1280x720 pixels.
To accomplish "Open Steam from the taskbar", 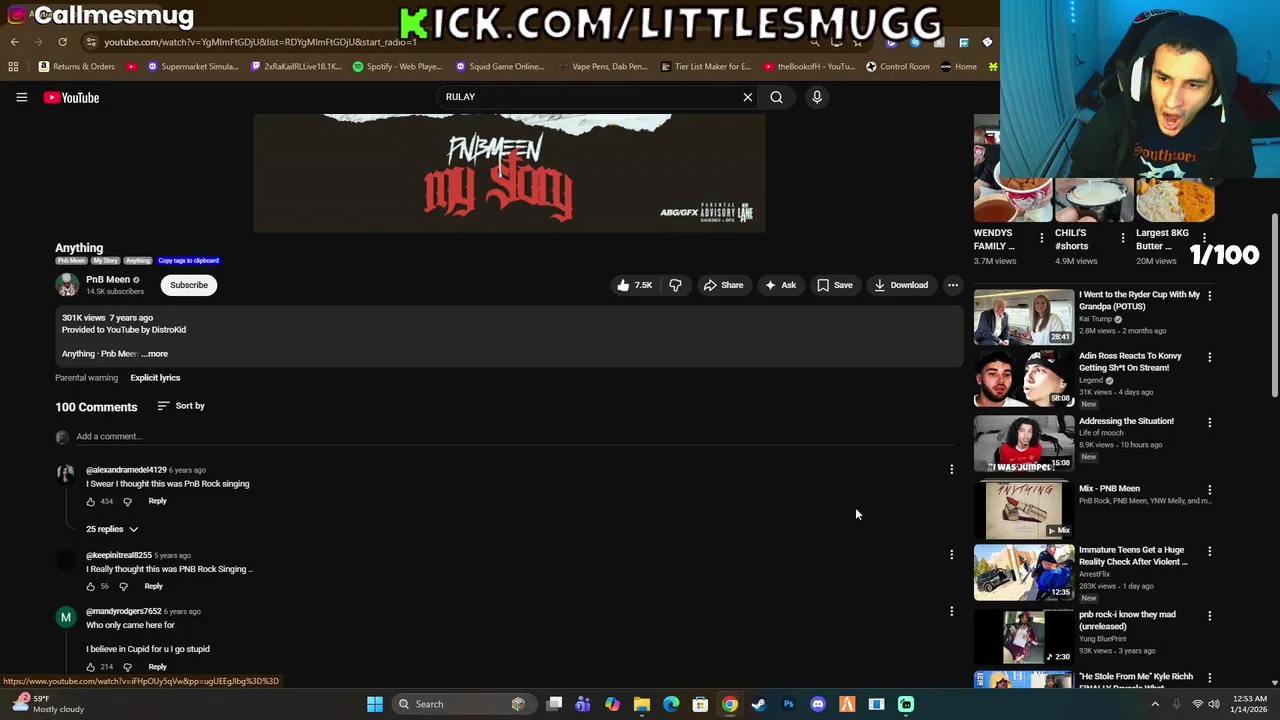I will coord(759,704).
